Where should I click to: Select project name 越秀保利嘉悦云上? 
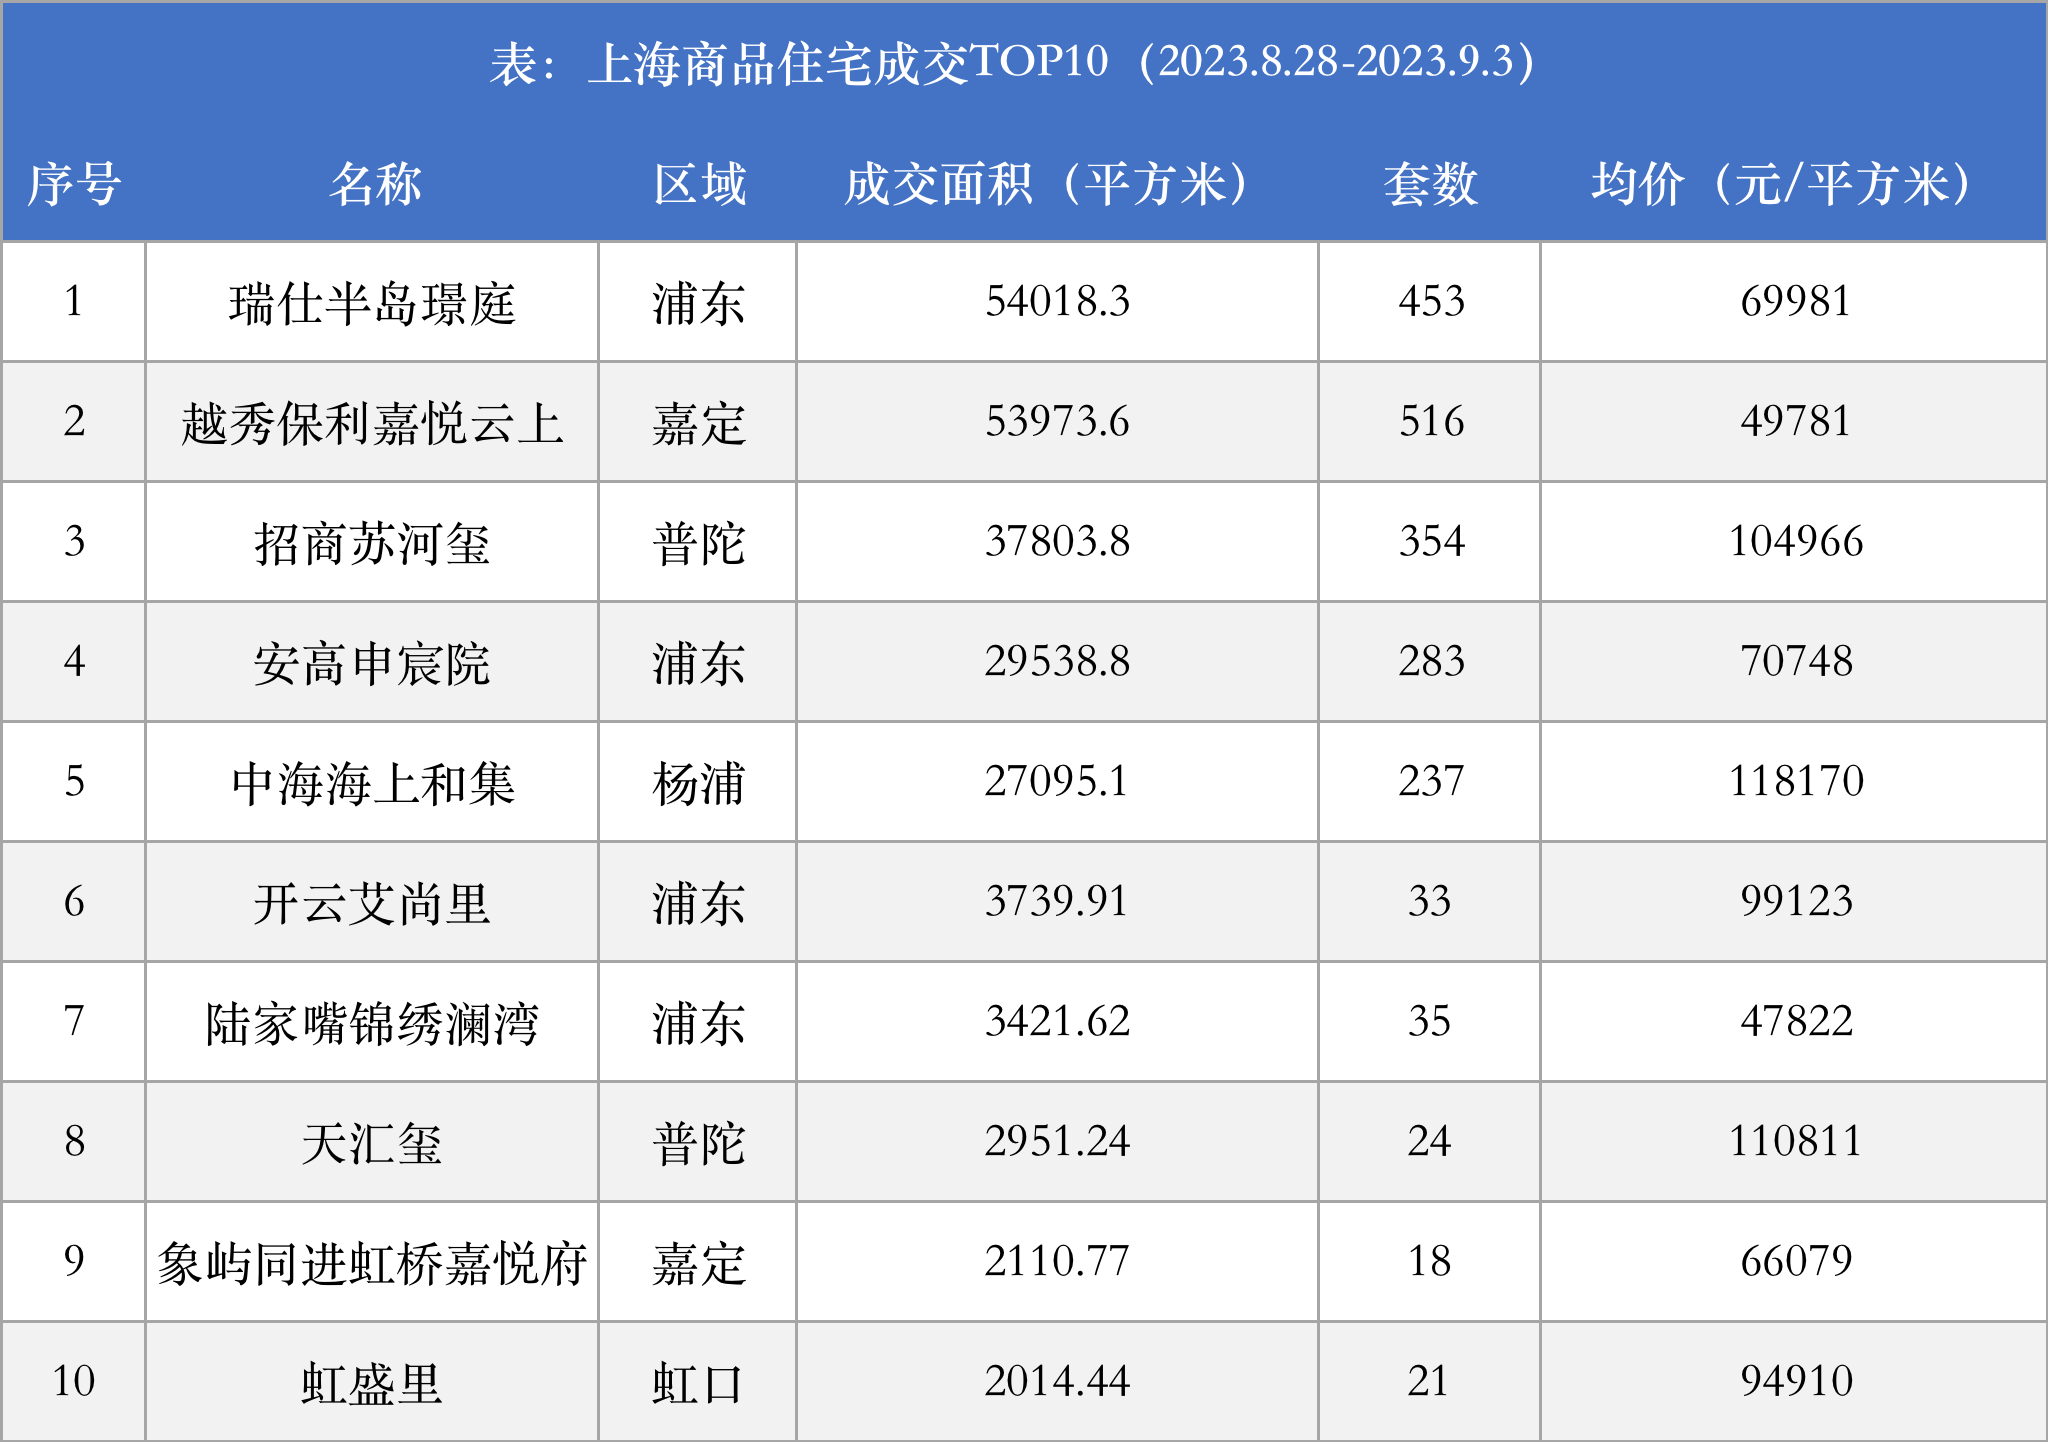(x=372, y=423)
